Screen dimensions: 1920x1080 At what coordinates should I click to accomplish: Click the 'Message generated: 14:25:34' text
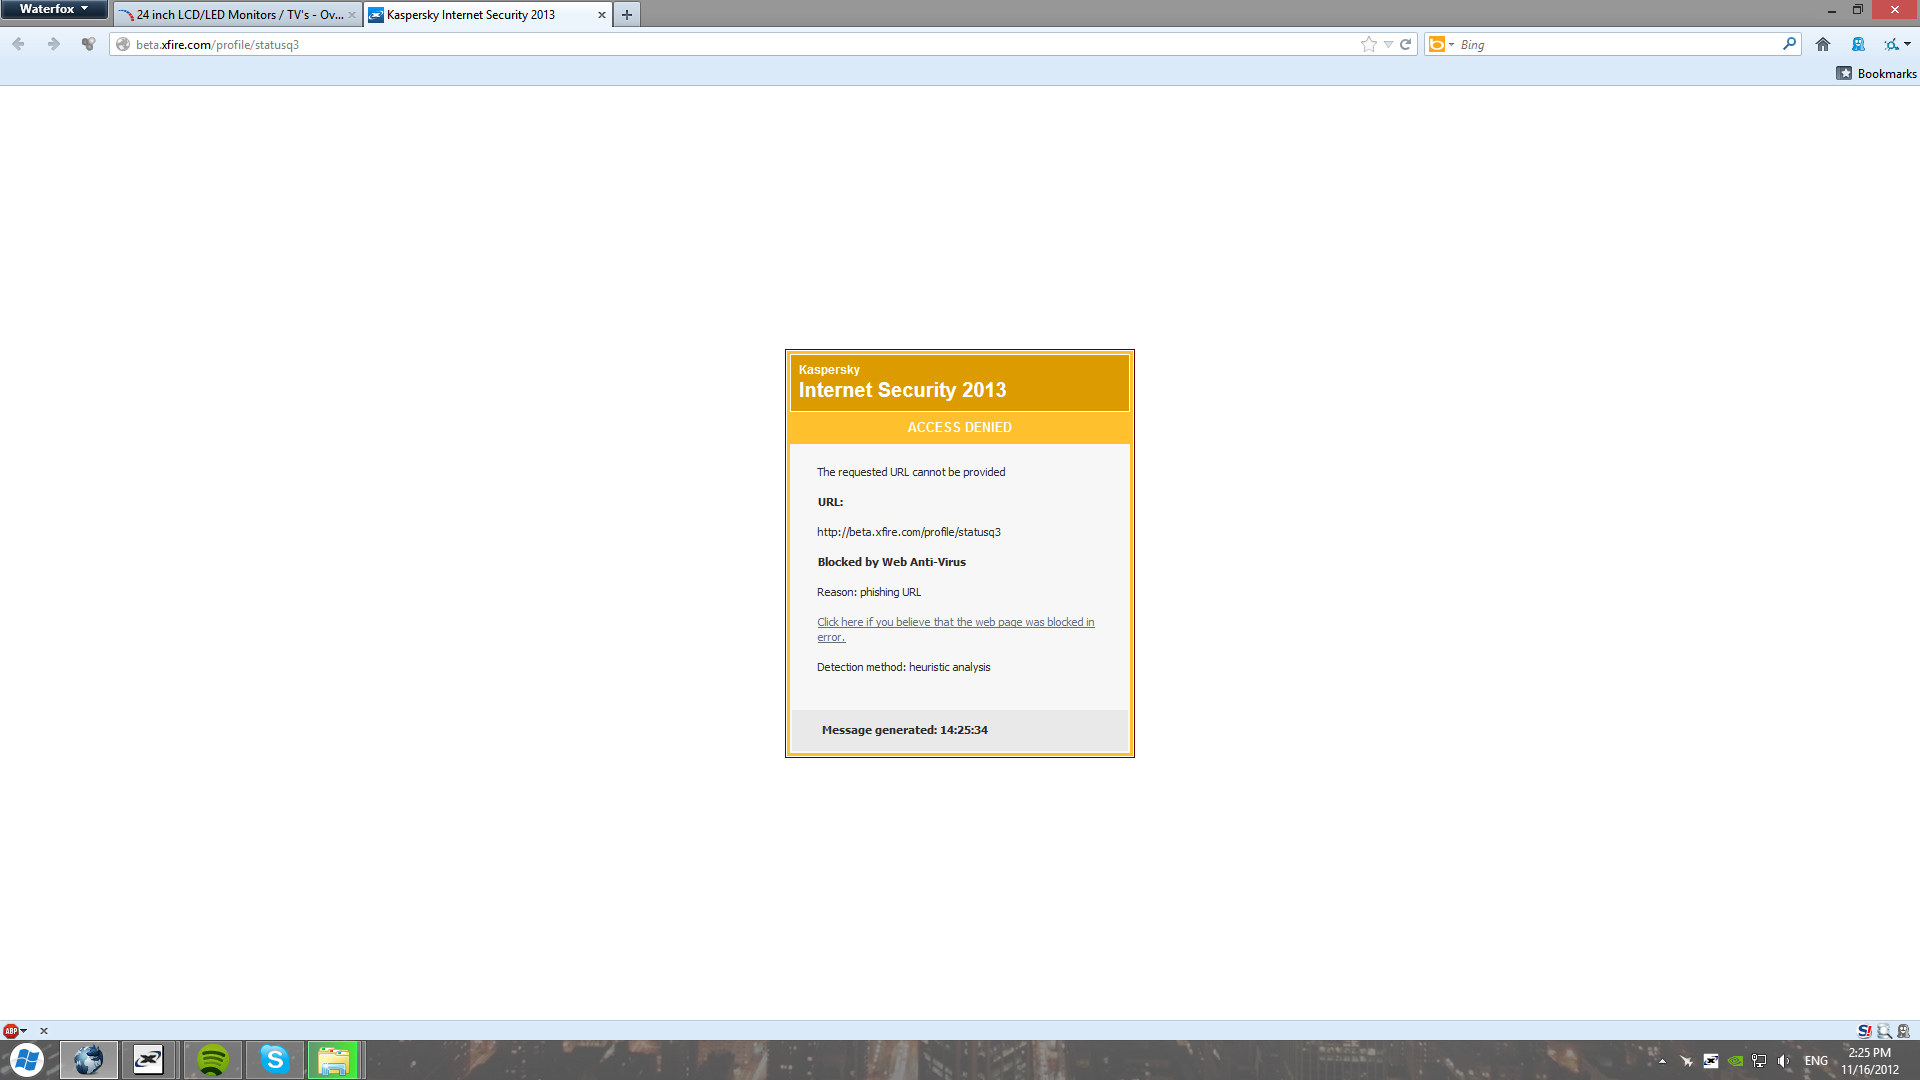(x=904, y=730)
